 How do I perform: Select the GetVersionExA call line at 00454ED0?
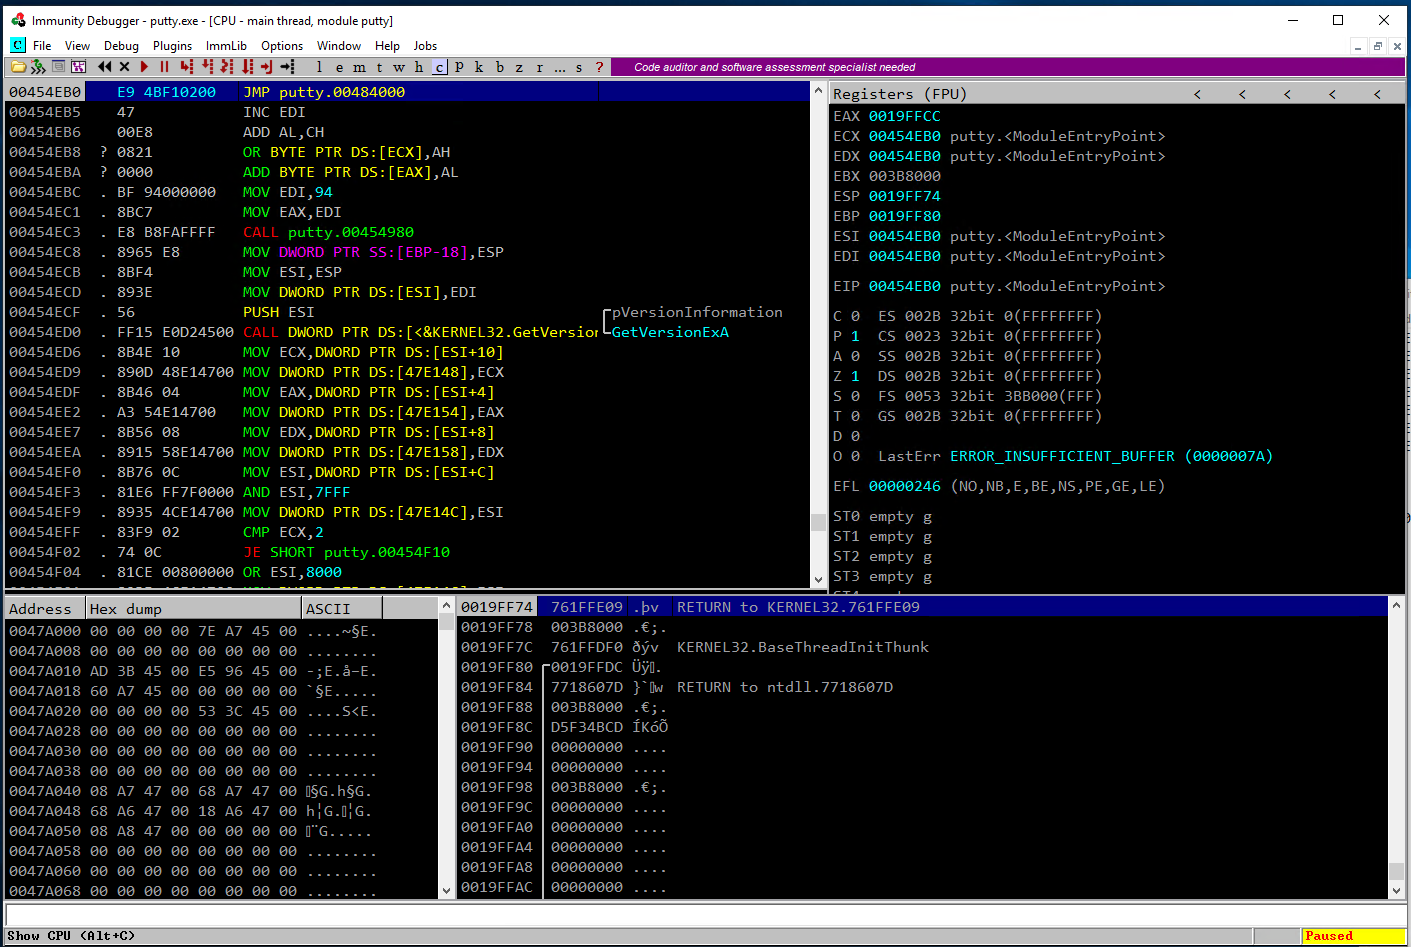pos(407,332)
